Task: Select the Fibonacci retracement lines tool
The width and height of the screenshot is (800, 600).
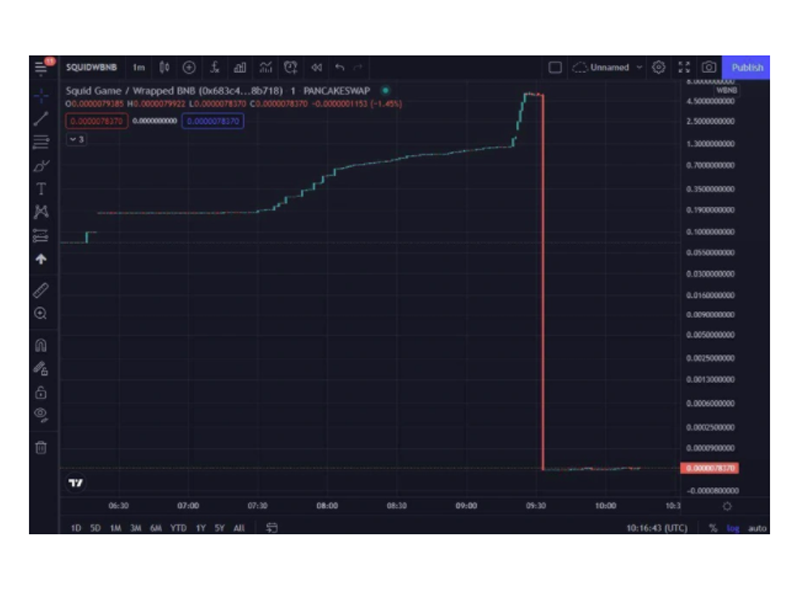Action: (x=41, y=142)
